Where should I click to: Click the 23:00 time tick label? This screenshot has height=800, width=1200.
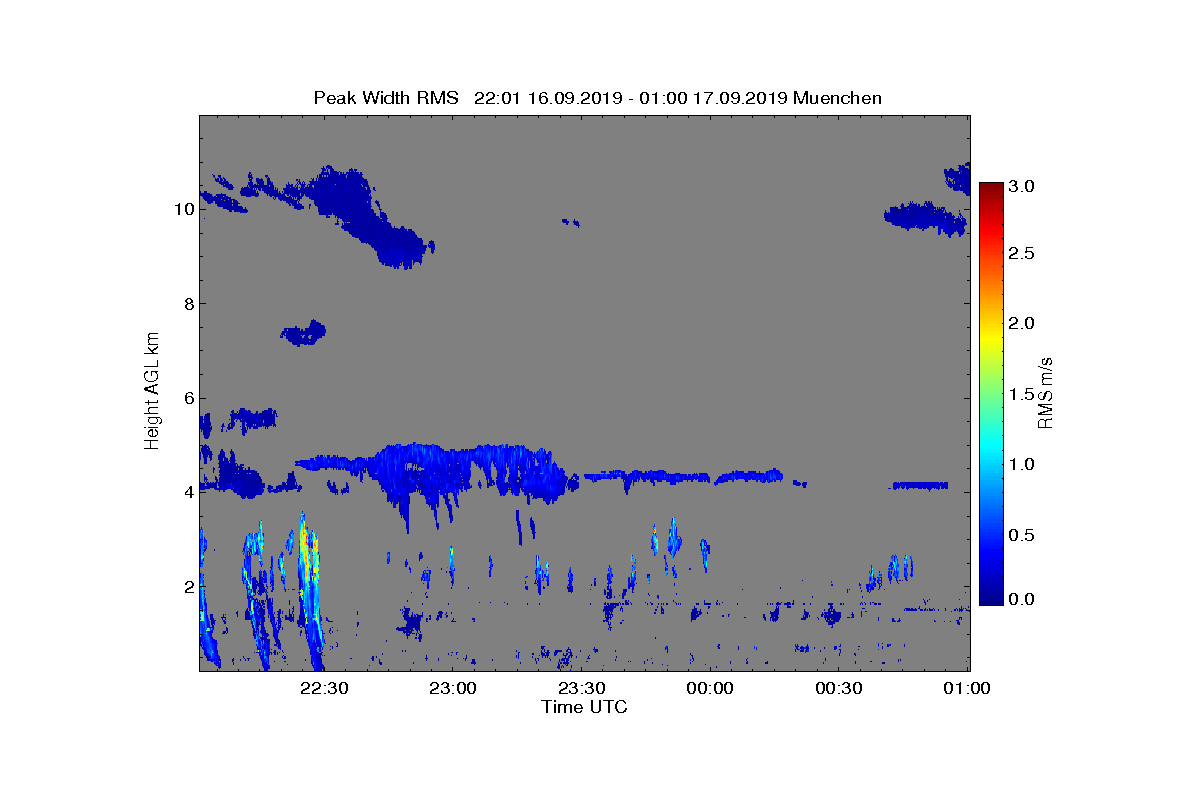tap(452, 689)
